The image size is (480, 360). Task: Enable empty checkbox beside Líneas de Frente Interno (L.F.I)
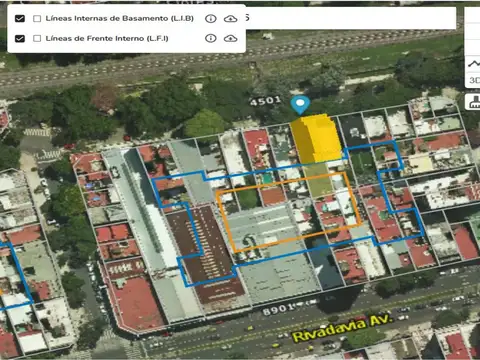[x=37, y=39]
